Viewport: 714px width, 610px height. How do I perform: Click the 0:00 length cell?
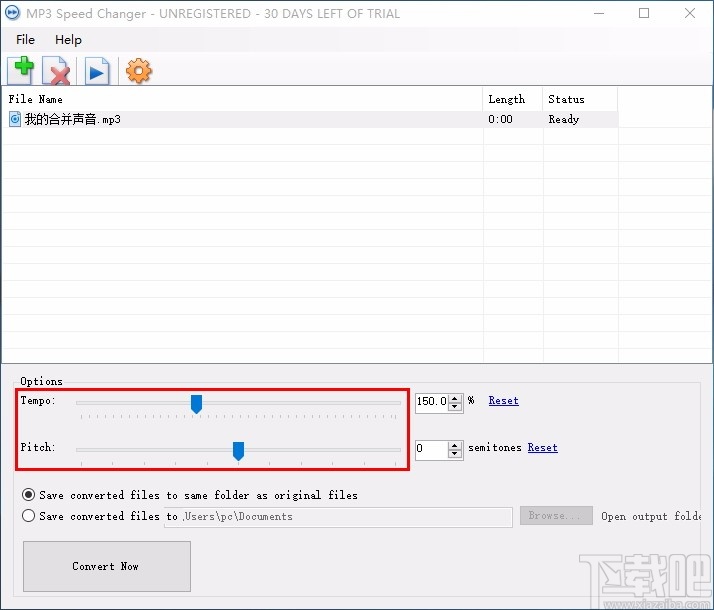coord(500,119)
